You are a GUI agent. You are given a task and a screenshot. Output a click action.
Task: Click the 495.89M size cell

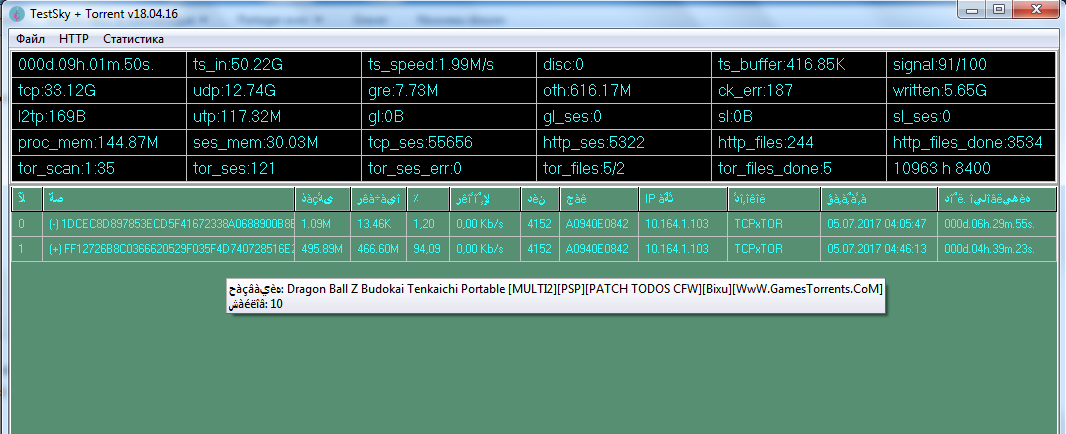point(323,248)
